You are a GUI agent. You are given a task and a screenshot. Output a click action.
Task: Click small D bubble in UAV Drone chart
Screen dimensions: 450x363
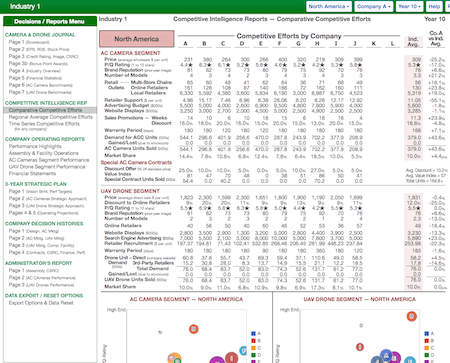click(x=361, y=325)
